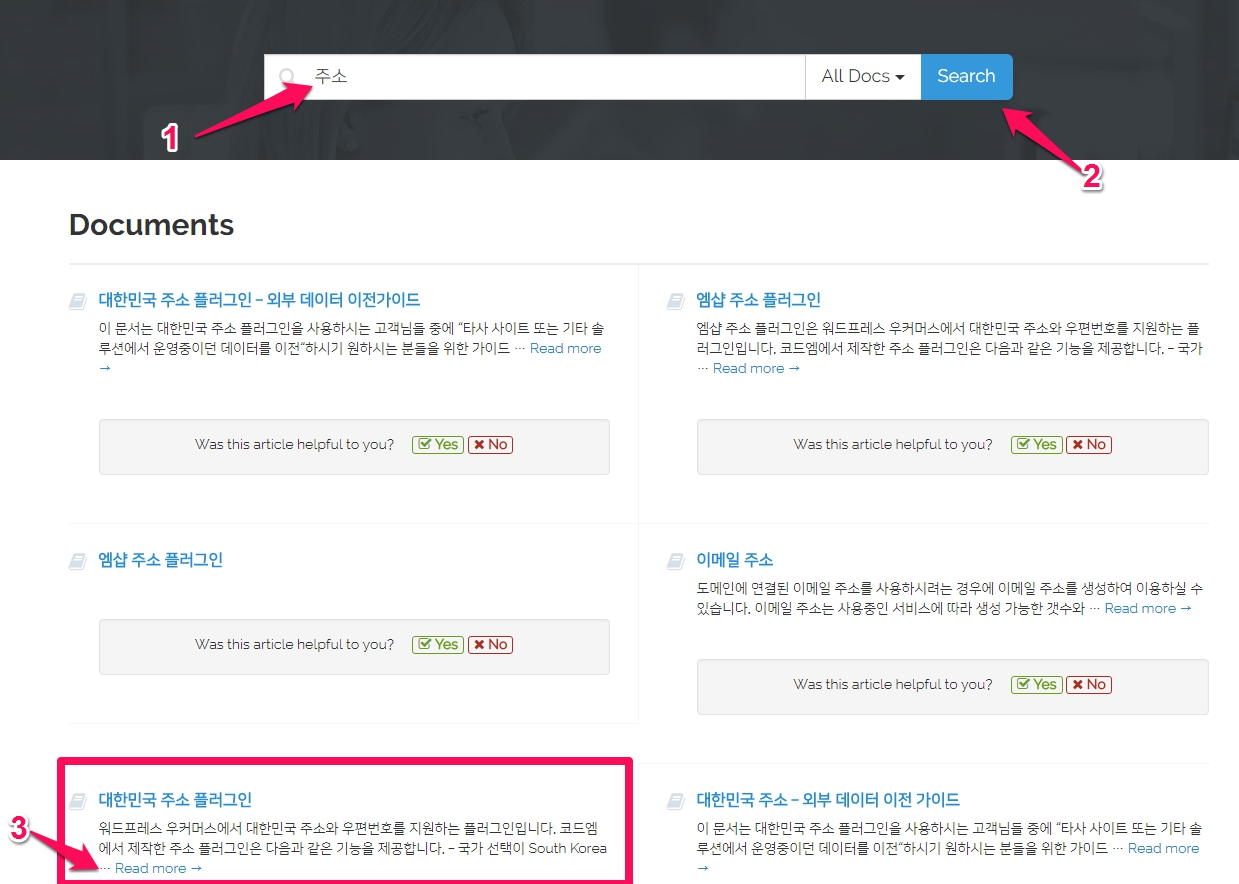Click Read more under 대한민국 주소 – 외부 데이터 이전 가이드
Screen dimensions: 1239x884
pyautogui.click(x=1162, y=848)
